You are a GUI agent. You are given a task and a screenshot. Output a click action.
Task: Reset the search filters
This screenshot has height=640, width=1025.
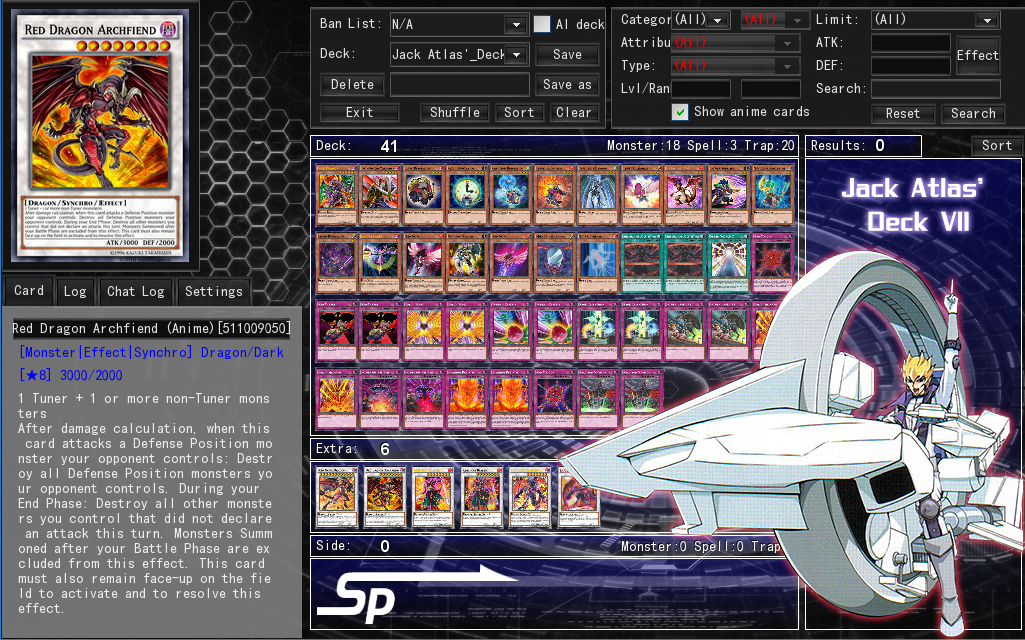[x=903, y=114]
